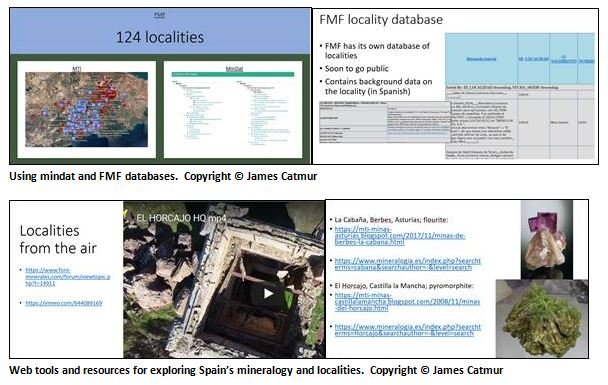This screenshot has height=385, width=608.
Task: Click the MinDat locality tree screenshot
Action: point(233,110)
